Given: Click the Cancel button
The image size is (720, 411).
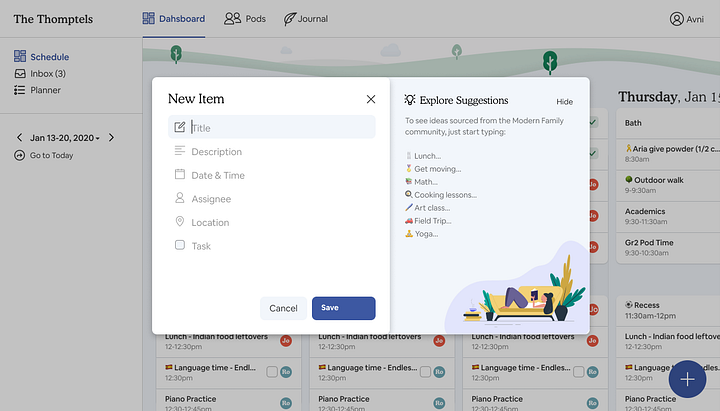Looking at the screenshot, I should coord(283,308).
